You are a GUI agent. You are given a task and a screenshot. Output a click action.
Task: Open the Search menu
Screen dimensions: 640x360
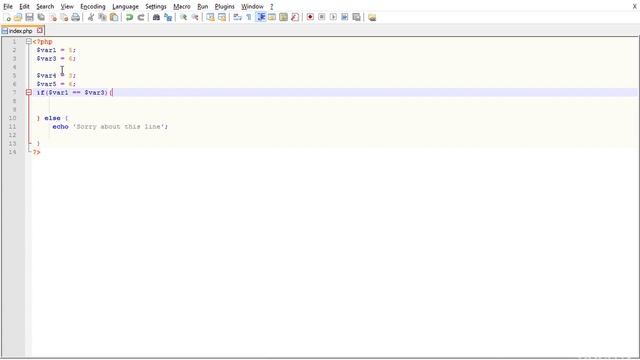pyautogui.click(x=45, y=7)
